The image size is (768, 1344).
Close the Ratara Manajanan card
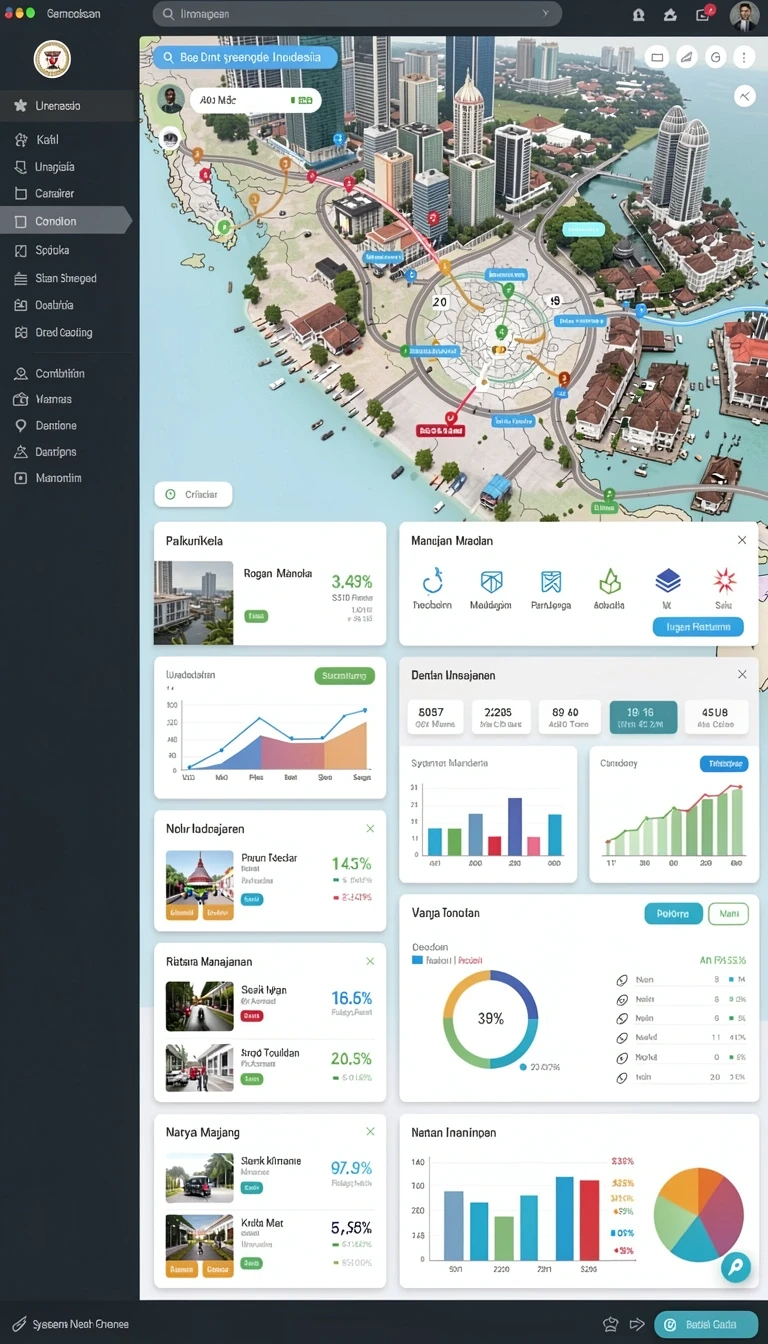[x=370, y=961]
